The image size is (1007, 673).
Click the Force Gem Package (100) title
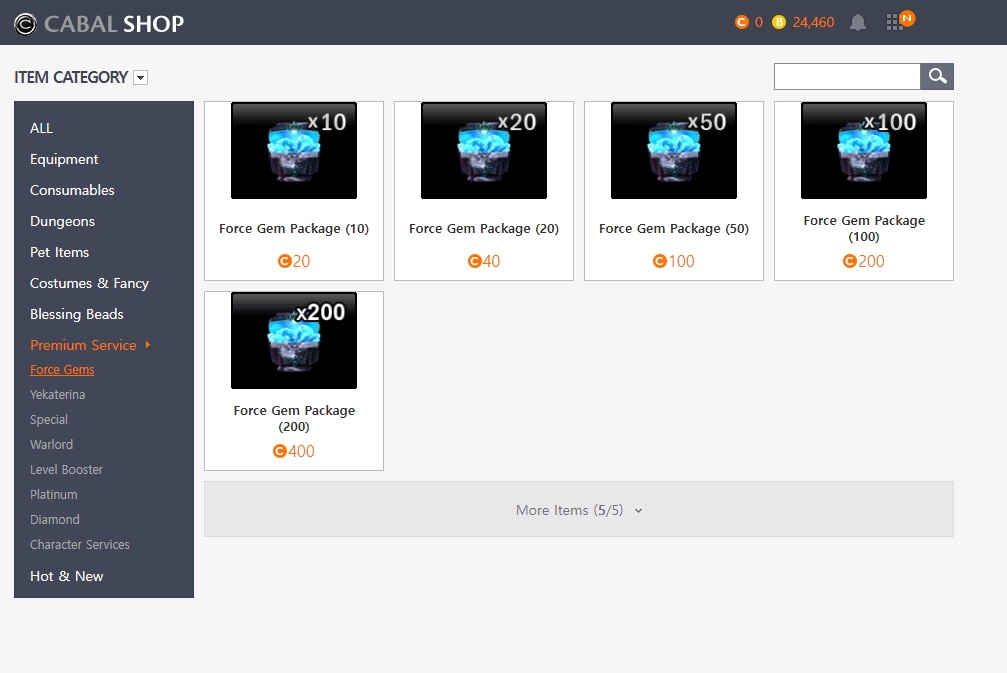click(864, 229)
